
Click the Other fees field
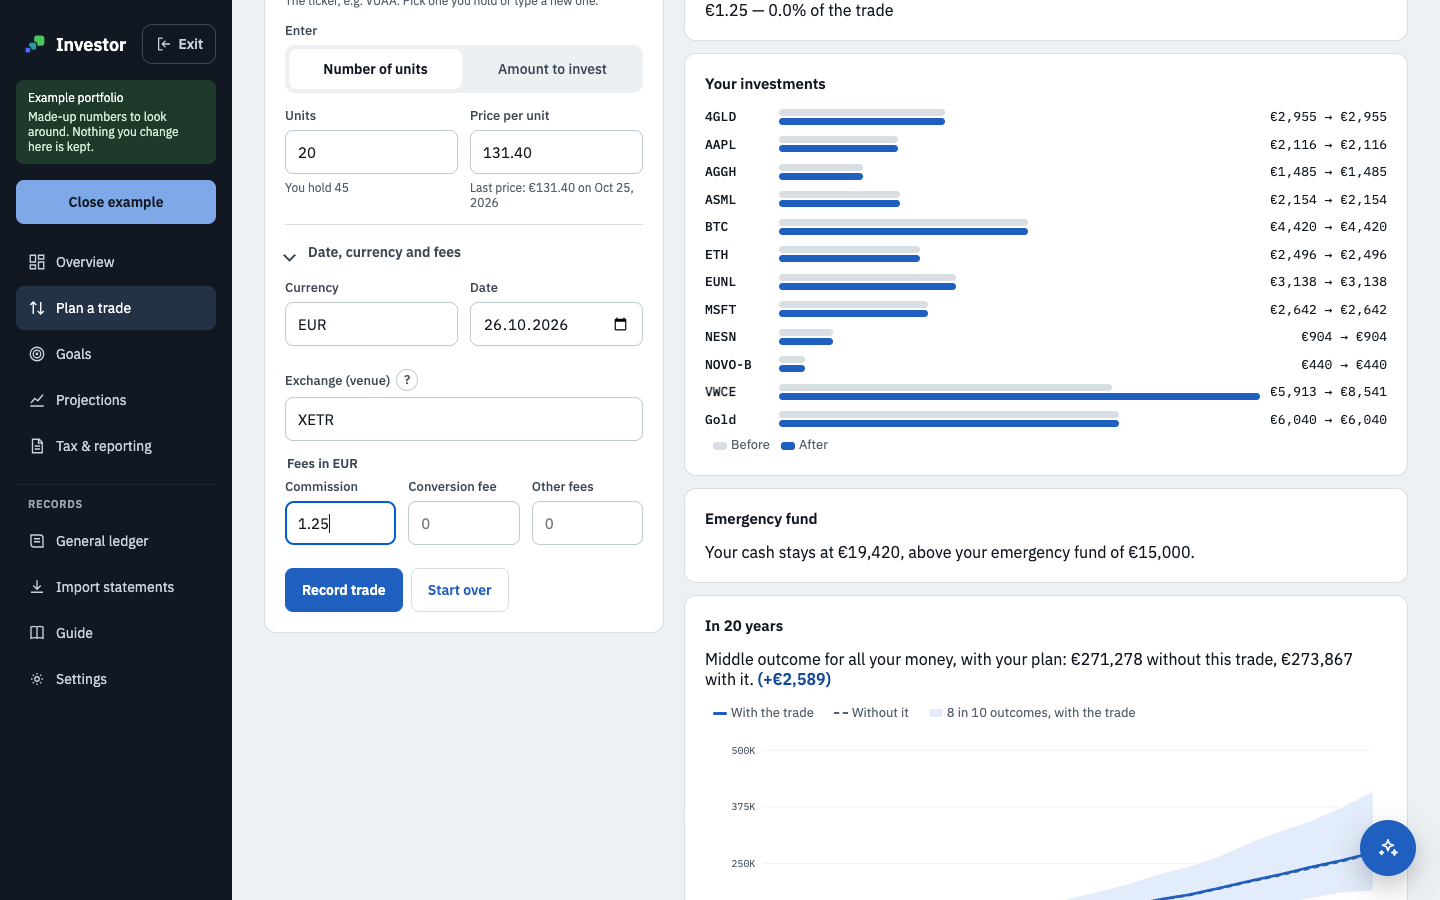[x=587, y=523]
